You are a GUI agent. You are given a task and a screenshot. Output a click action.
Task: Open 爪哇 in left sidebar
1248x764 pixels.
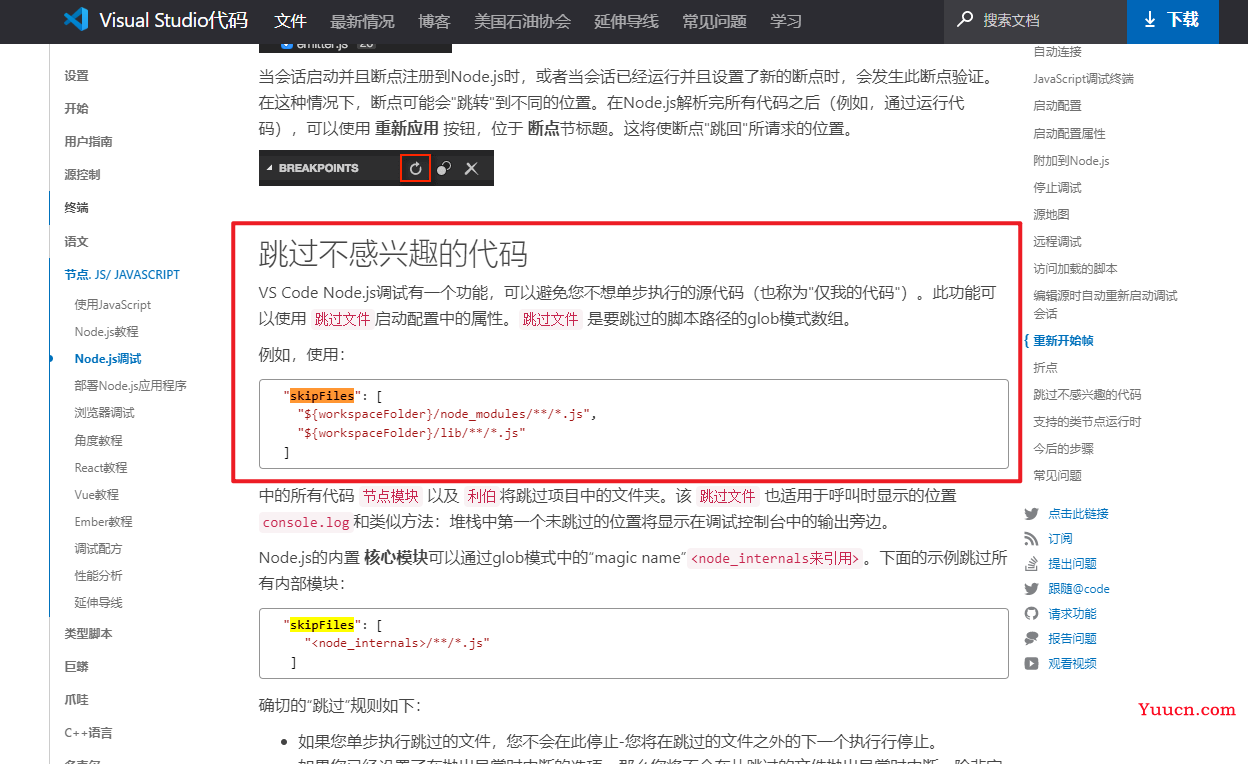[x=76, y=699]
